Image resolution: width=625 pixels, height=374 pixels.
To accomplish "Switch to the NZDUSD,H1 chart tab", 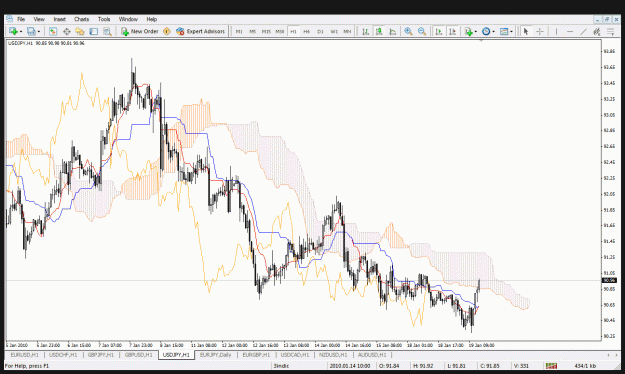I will pyautogui.click(x=333, y=355).
